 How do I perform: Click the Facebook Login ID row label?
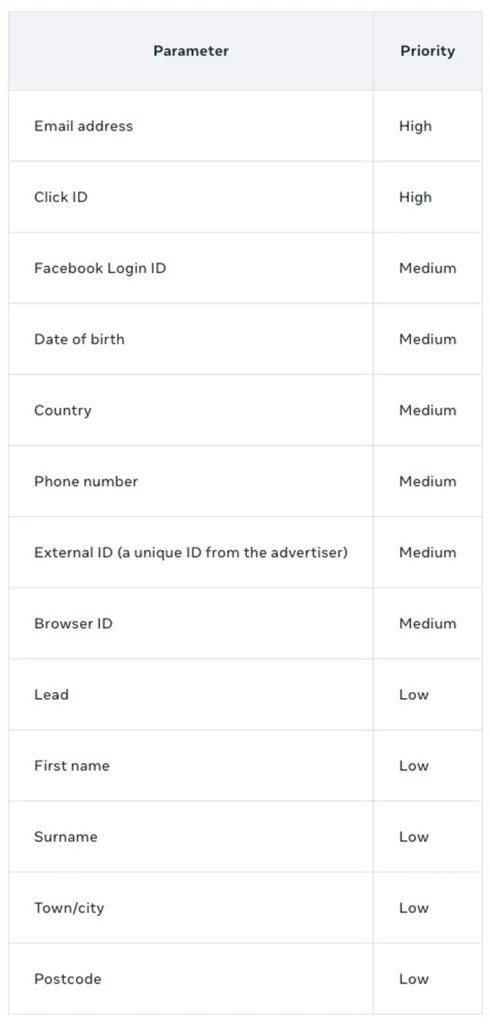point(100,268)
